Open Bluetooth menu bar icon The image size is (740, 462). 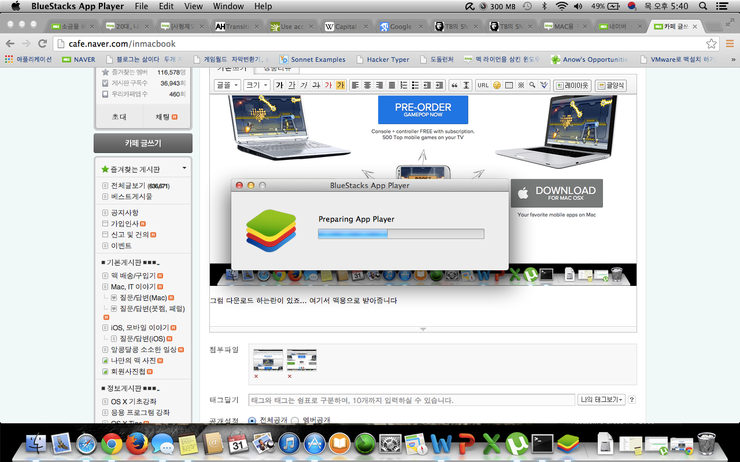click(544, 6)
